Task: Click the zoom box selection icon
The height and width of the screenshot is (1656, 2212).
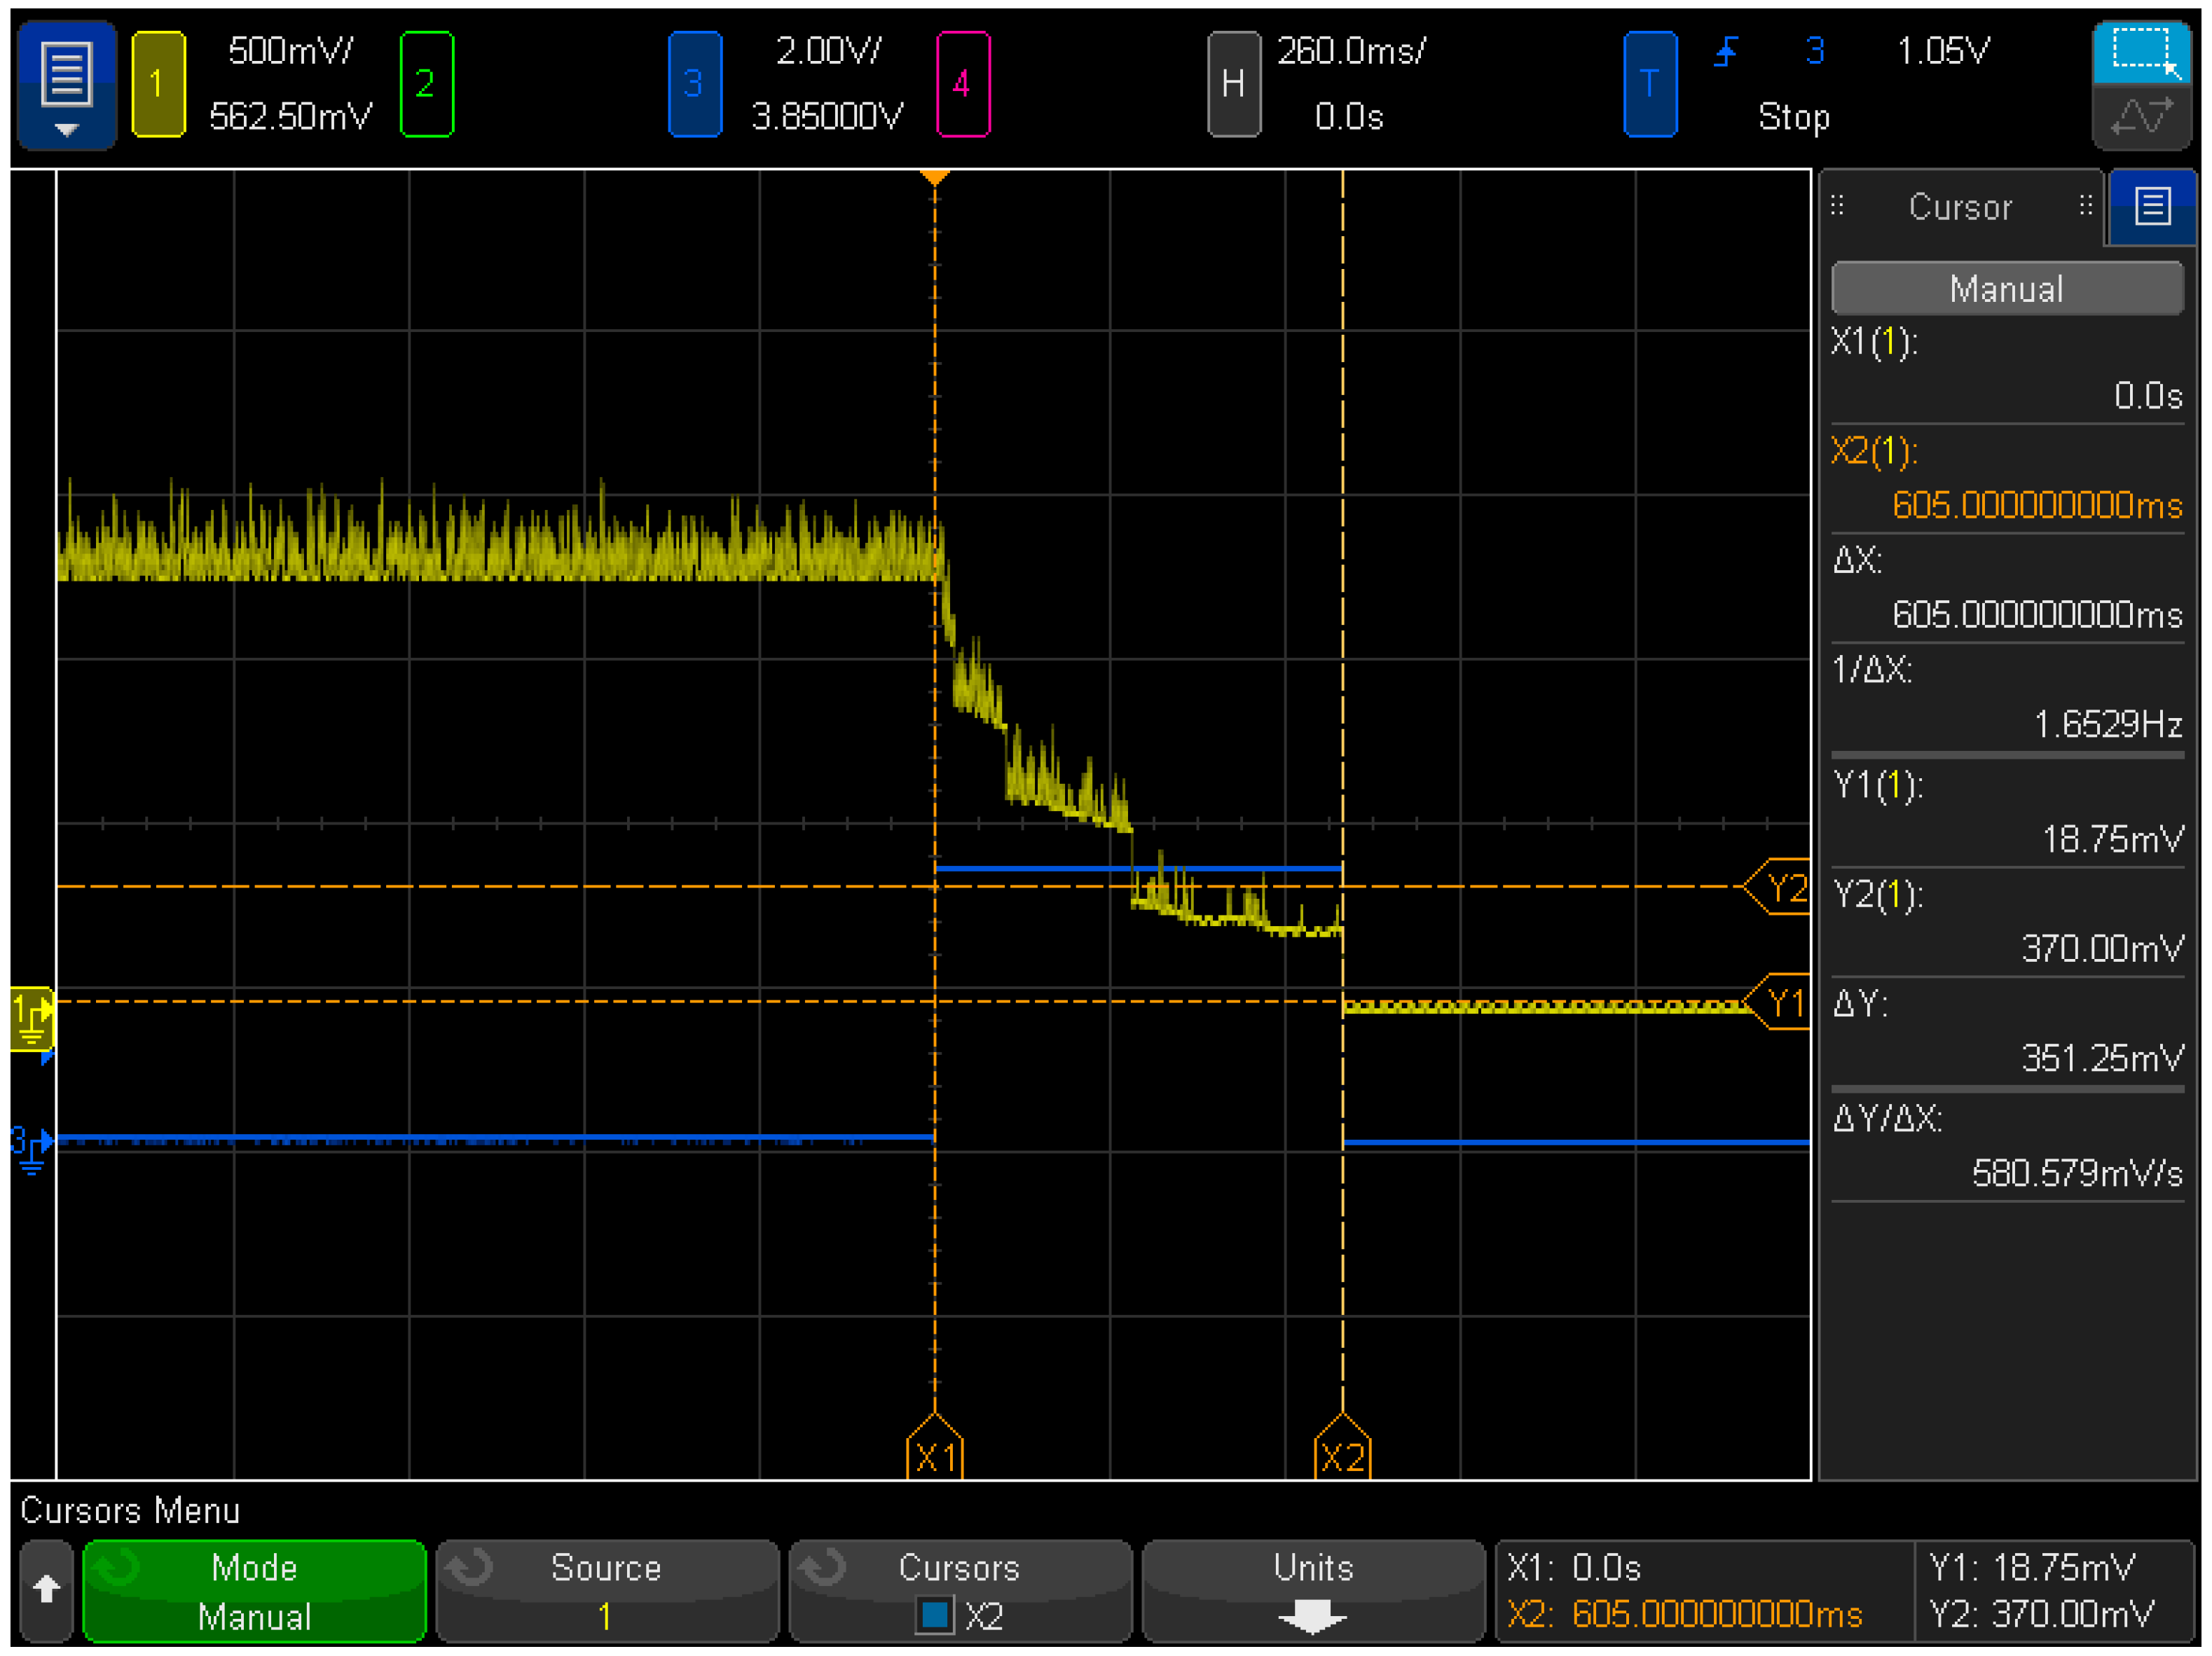Action: click(x=2142, y=52)
